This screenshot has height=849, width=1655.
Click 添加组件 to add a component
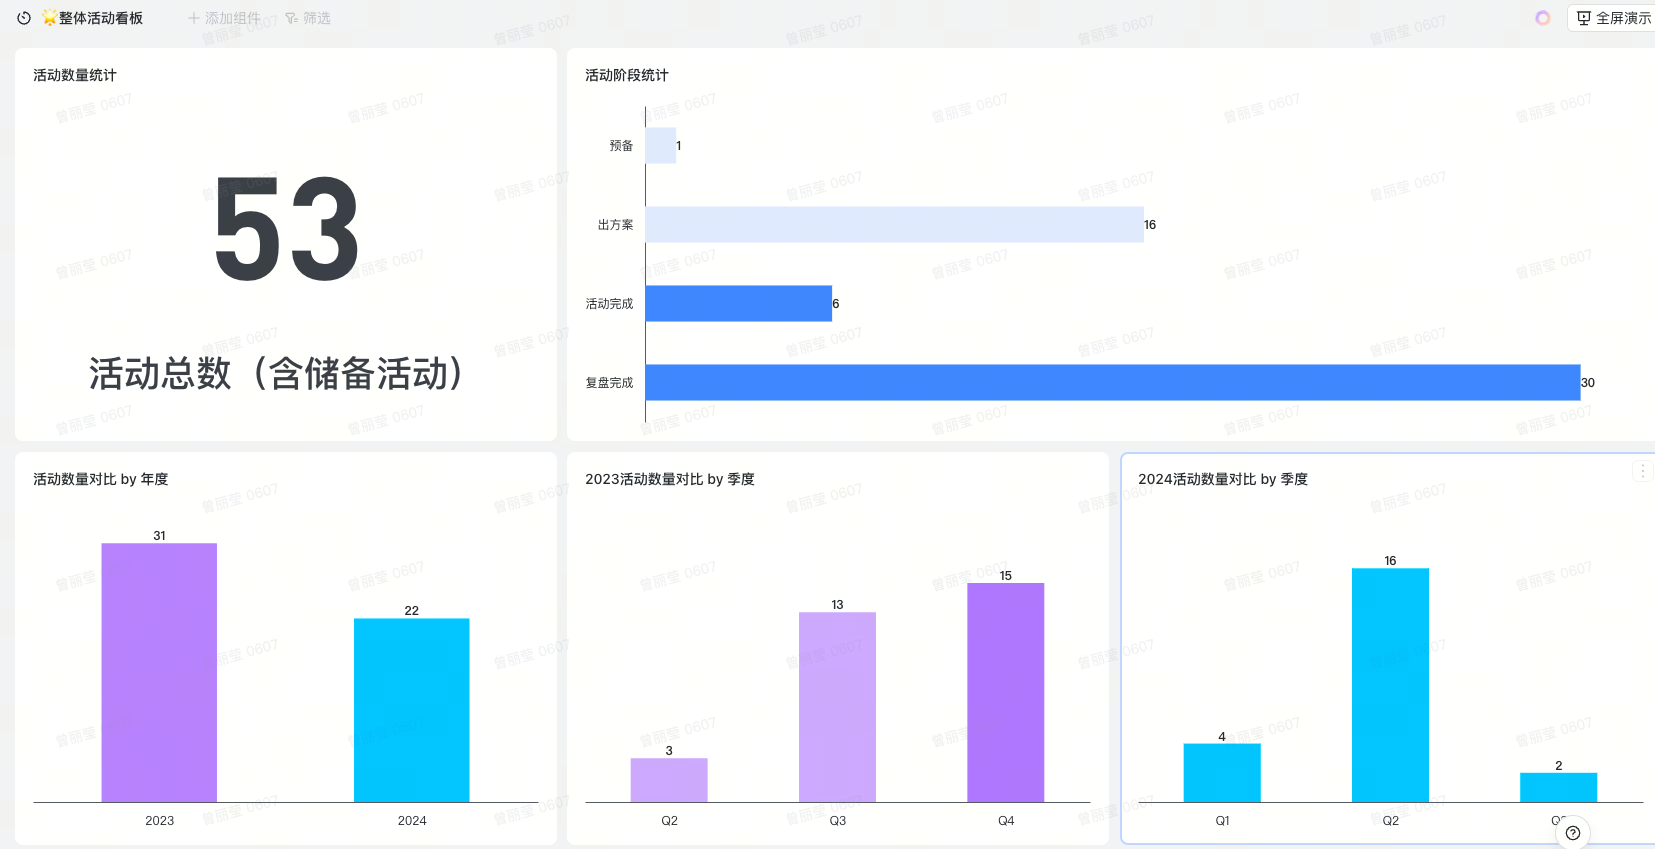224,18
